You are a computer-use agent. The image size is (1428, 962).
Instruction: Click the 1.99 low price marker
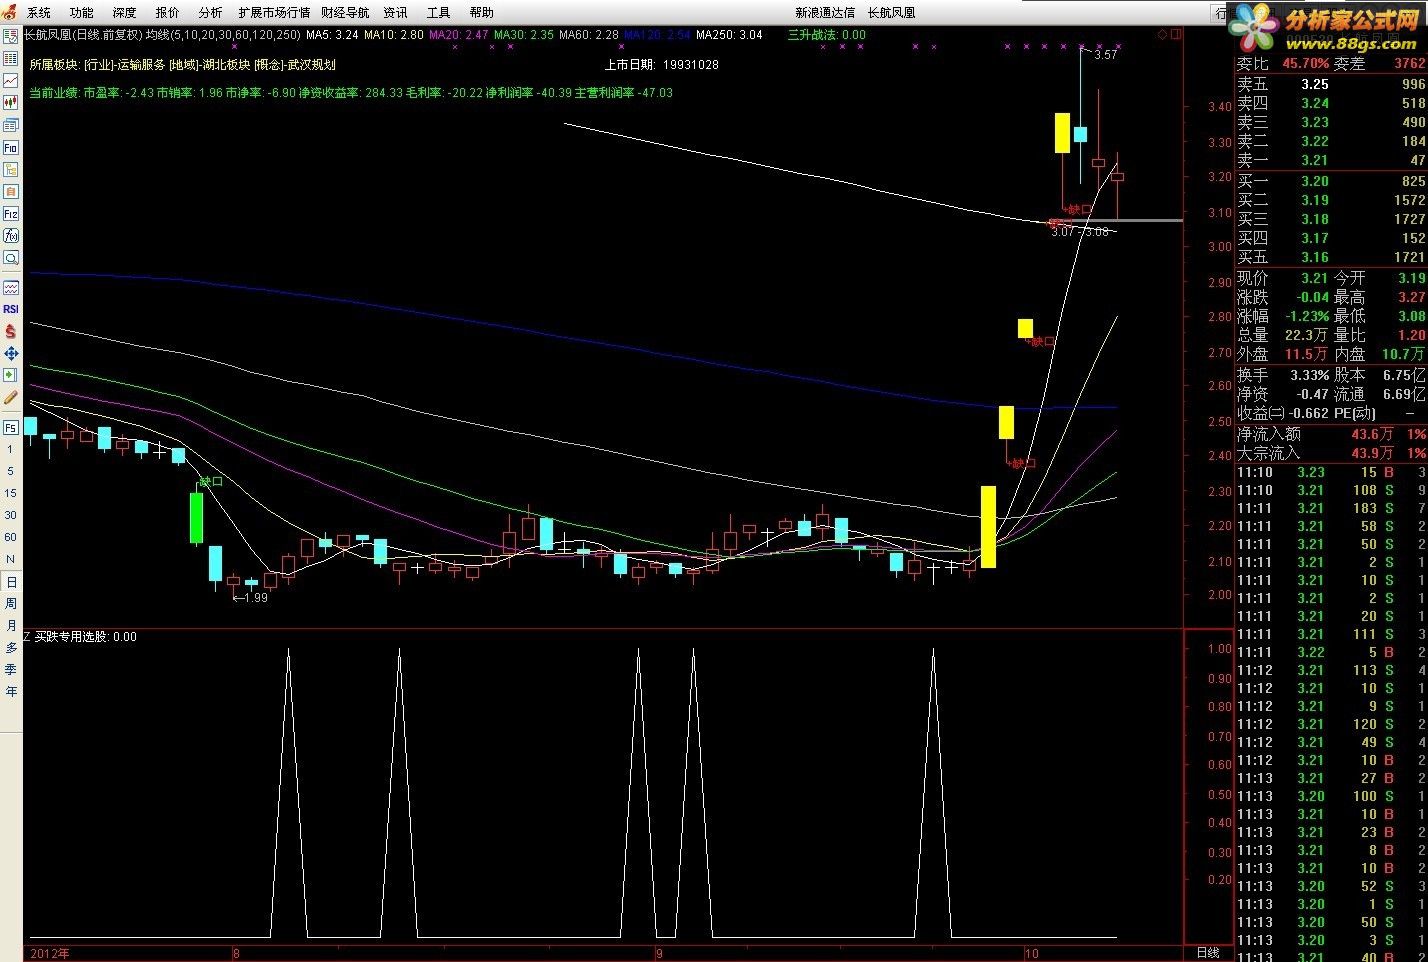(256, 598)
